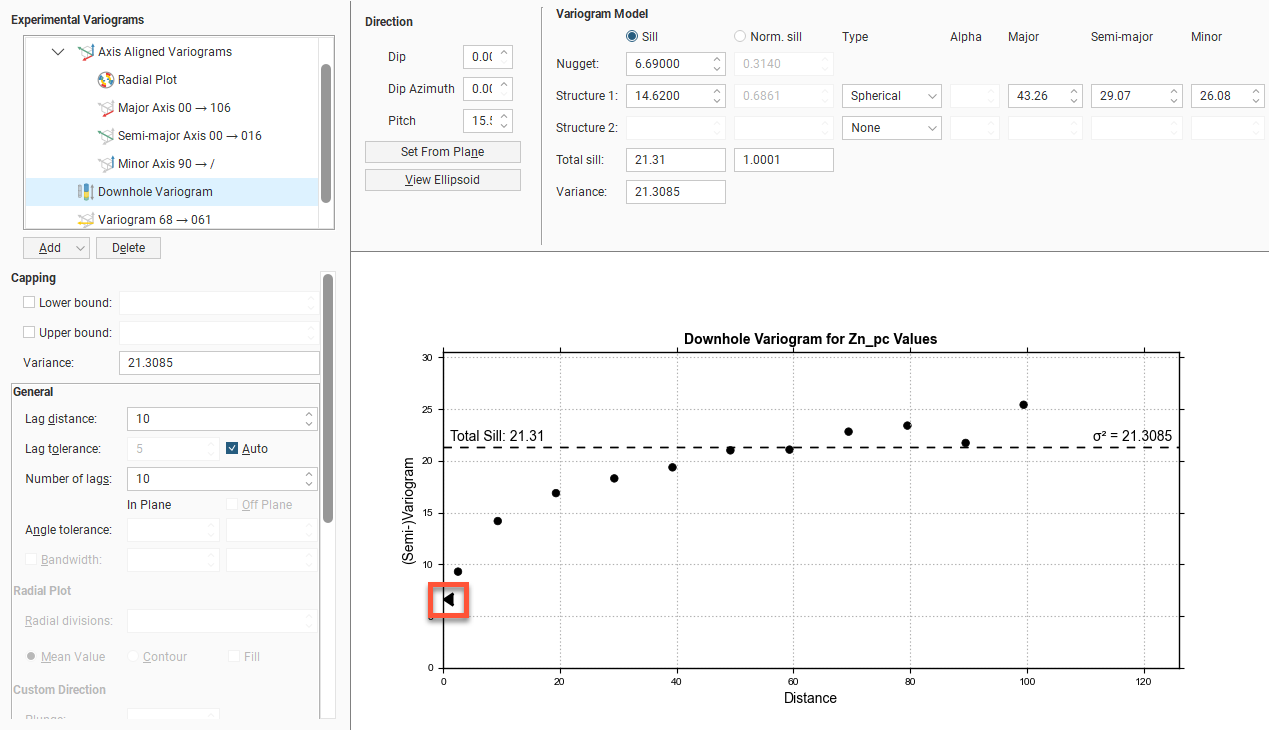Viewport: 1269px width, 730px height.
Task: Enable the Upper bound capping checkbox
Action: pos(29,332)
